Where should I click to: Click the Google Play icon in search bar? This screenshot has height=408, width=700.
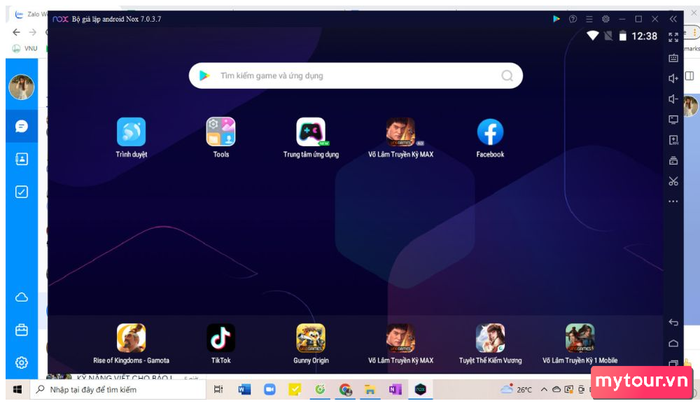click(204, 76)
